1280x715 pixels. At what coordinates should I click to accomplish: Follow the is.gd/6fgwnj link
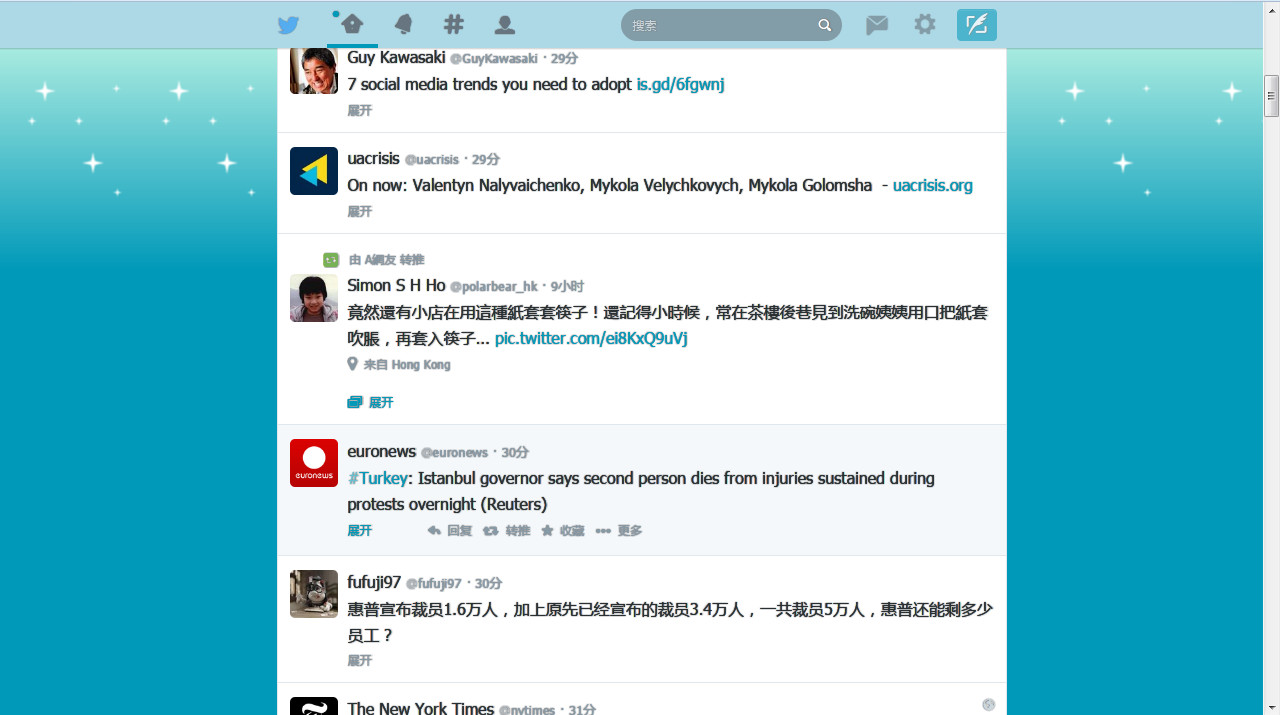680,85
